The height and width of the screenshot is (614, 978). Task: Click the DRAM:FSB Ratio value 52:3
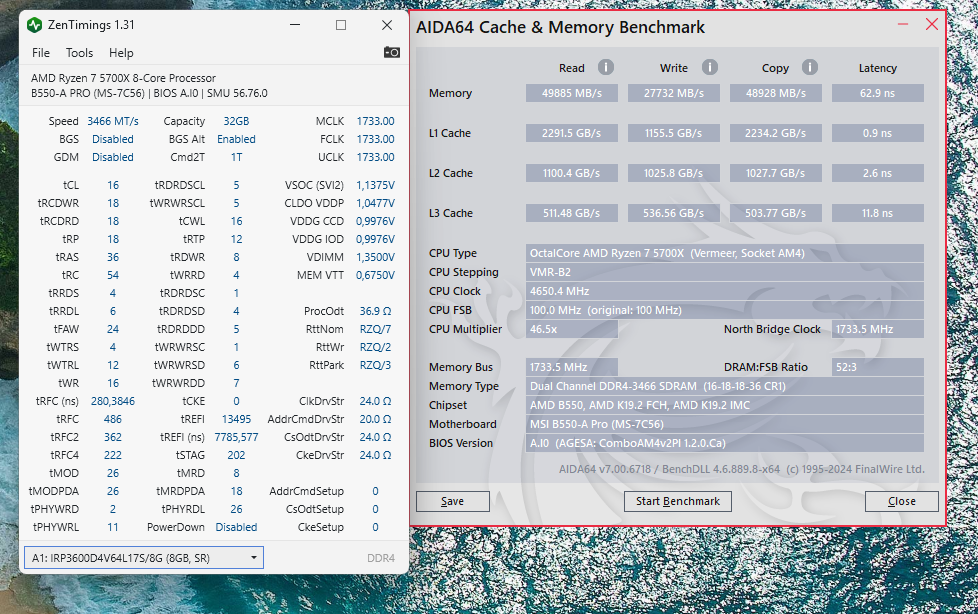(x=878, y=367)
